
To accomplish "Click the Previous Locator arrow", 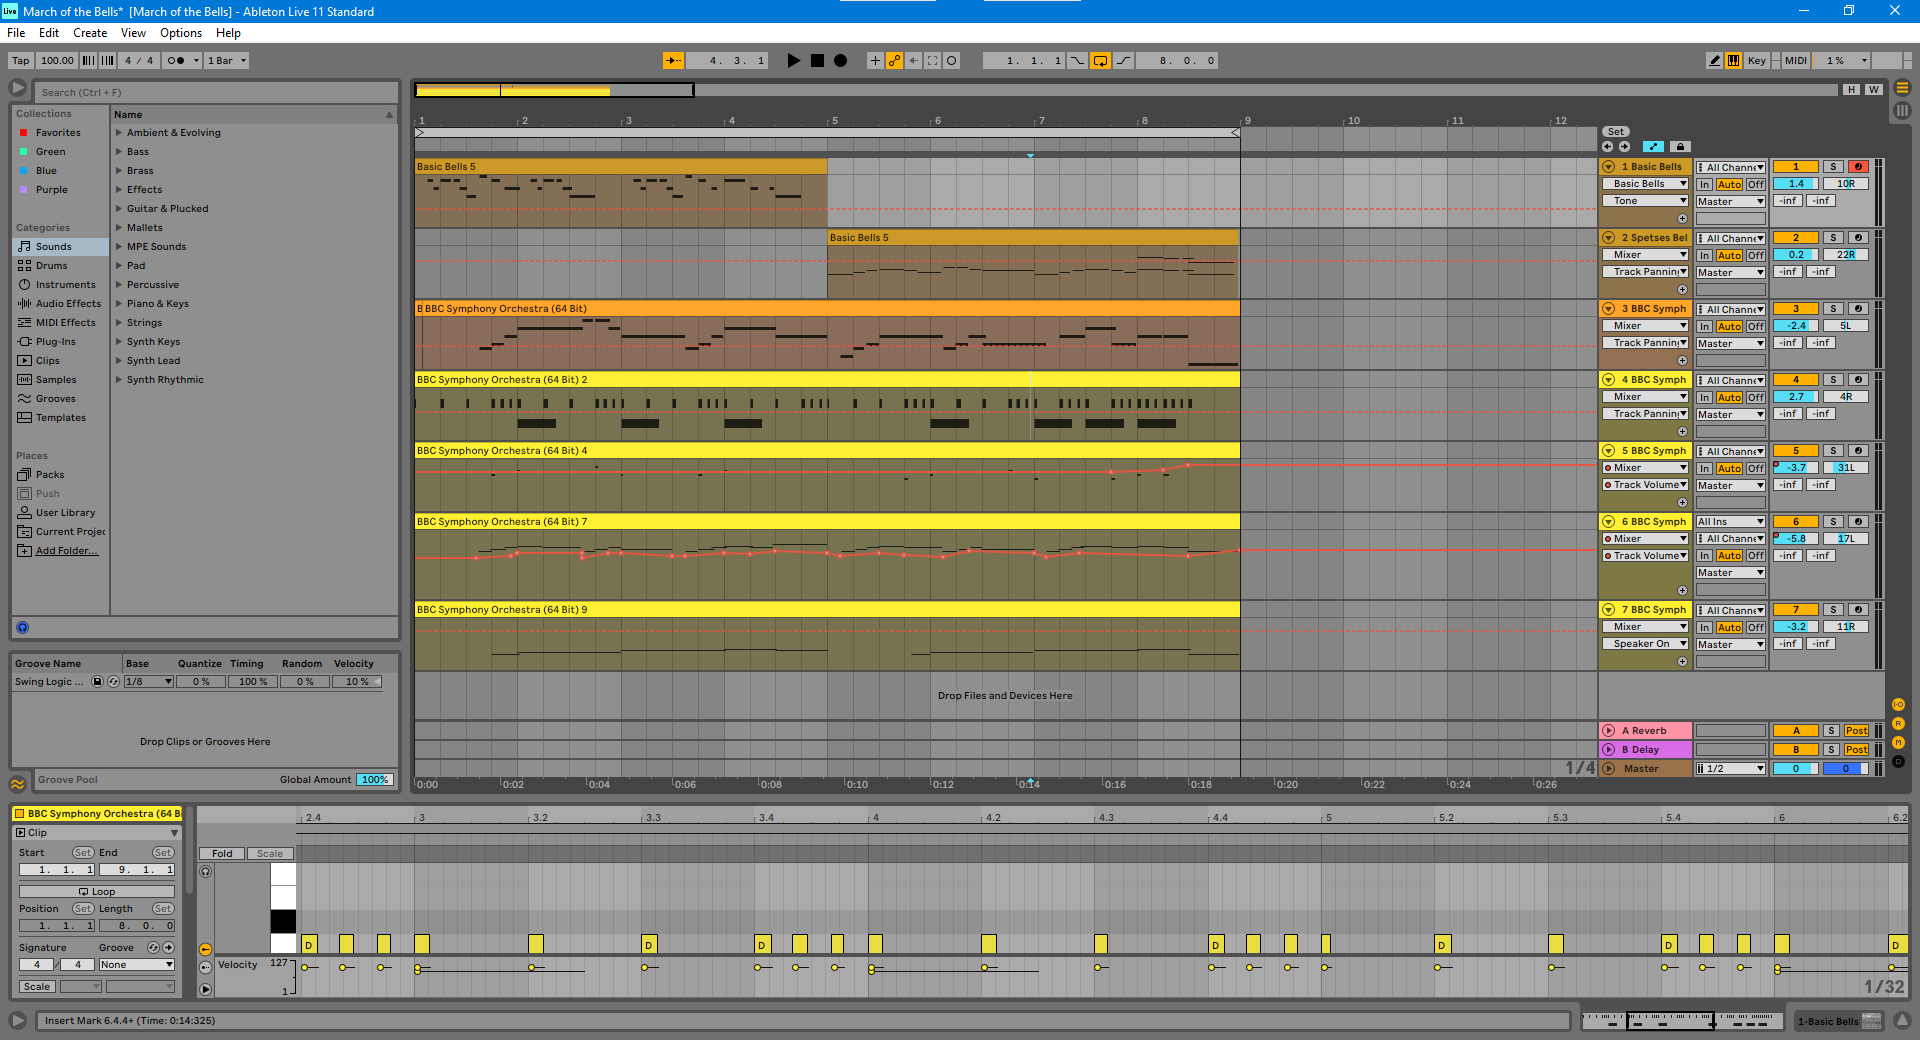I will tap(1608, 147).
